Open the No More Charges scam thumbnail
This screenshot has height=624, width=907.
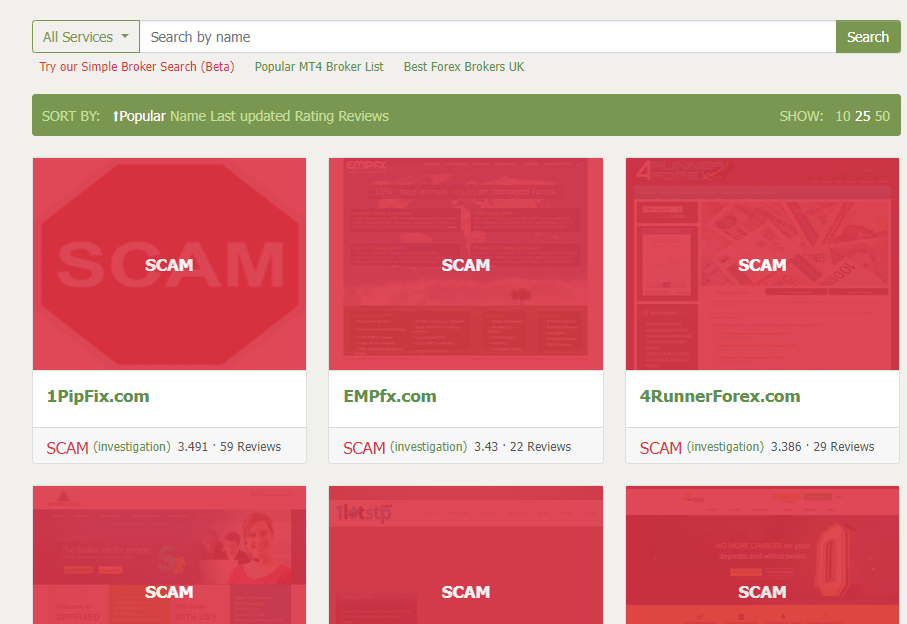[762, 555]
